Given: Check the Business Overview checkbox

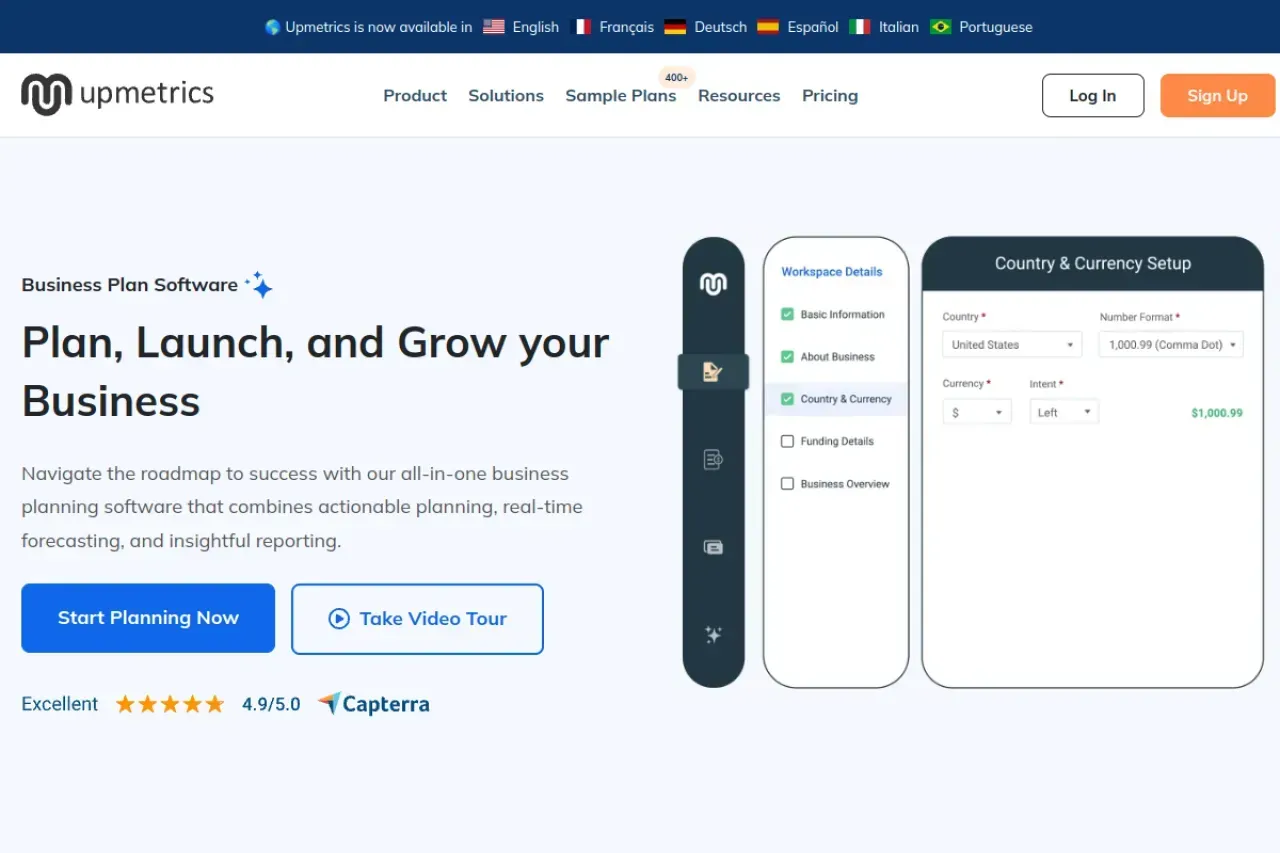Looking at the screenshot, I should tap(787, 483).
